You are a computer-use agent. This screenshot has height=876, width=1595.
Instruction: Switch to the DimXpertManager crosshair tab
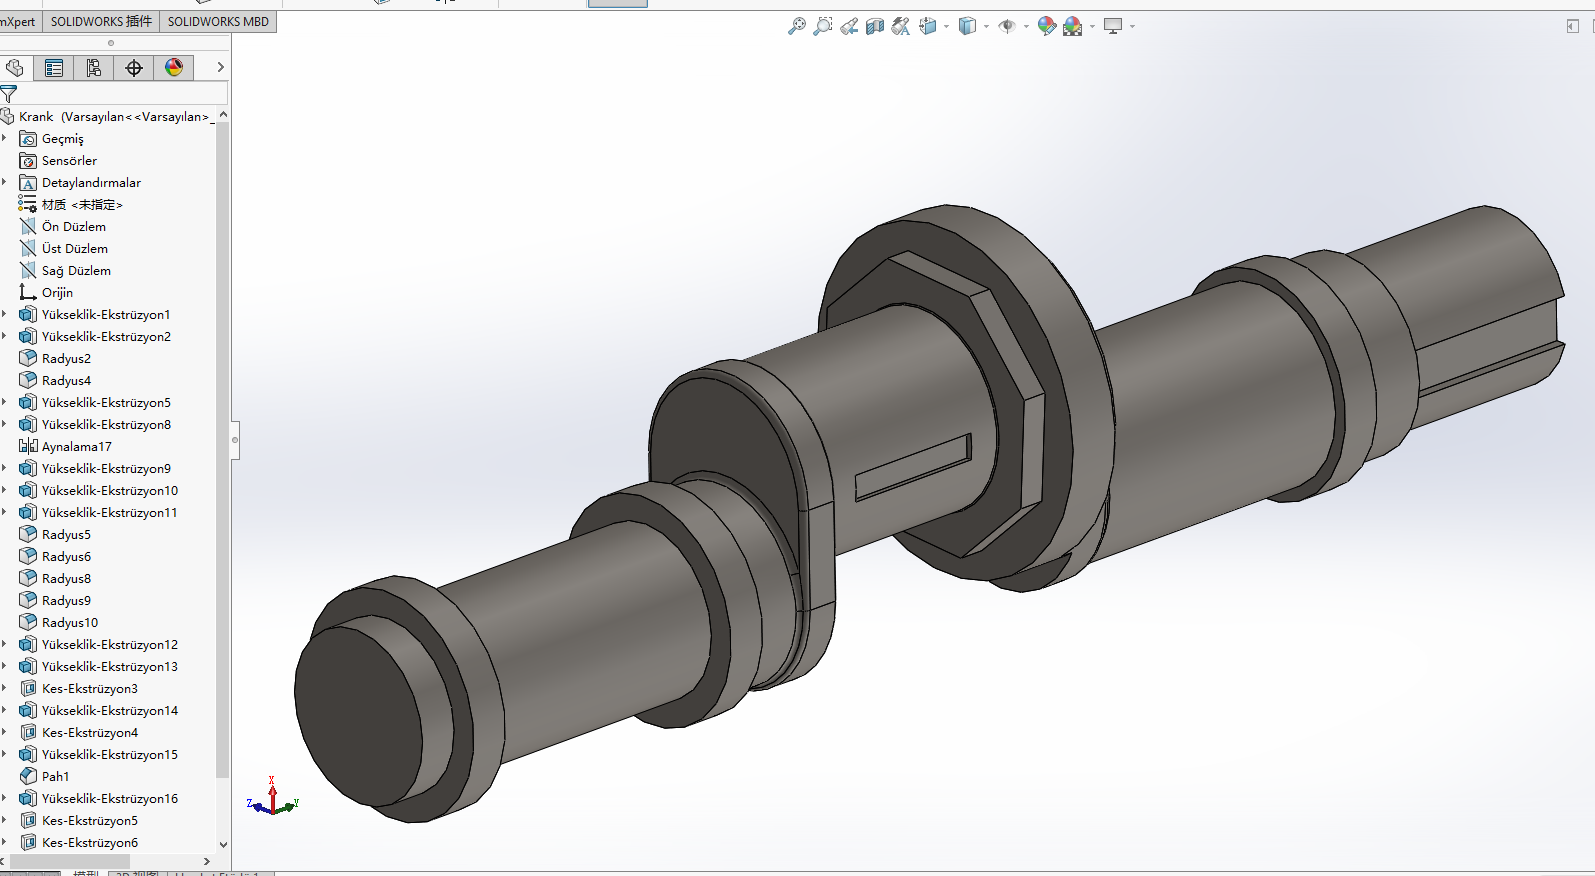click(134, 68)
